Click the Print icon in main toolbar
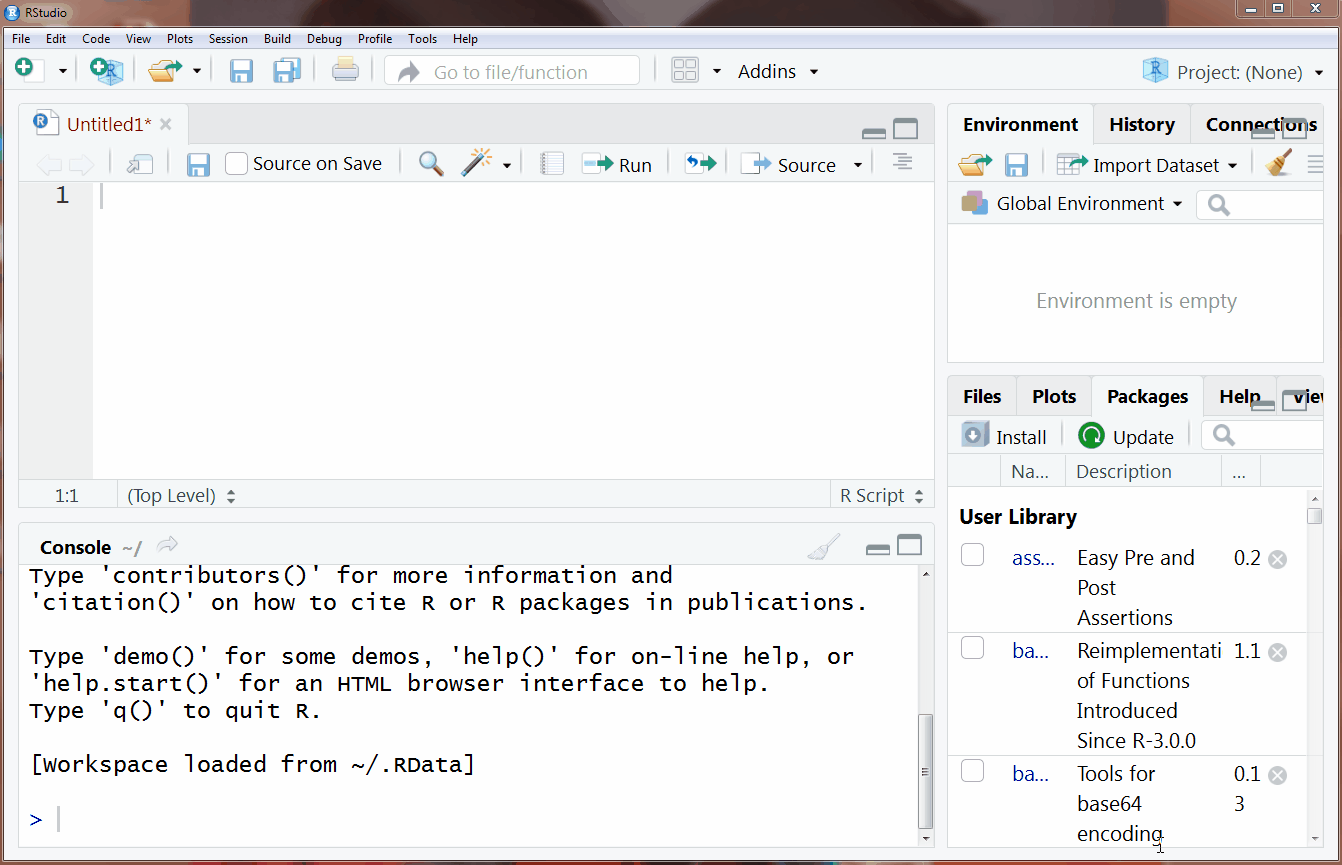This screenshot has width=1342, height=865. (345, 71)
